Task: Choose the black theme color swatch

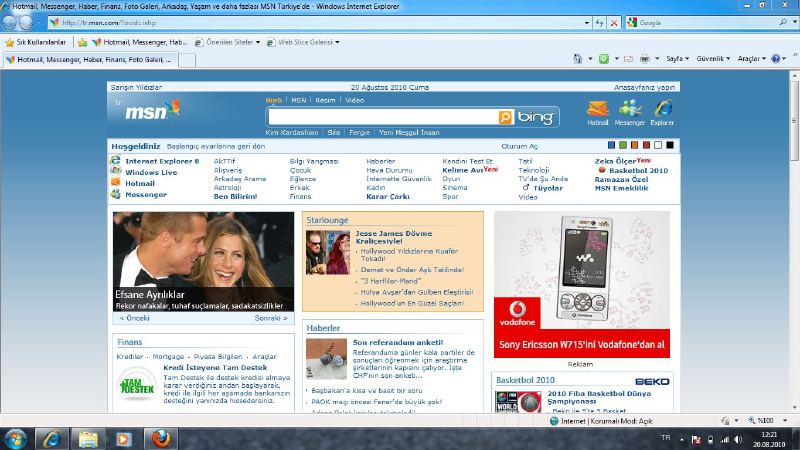Action: (x=670, y=145)
